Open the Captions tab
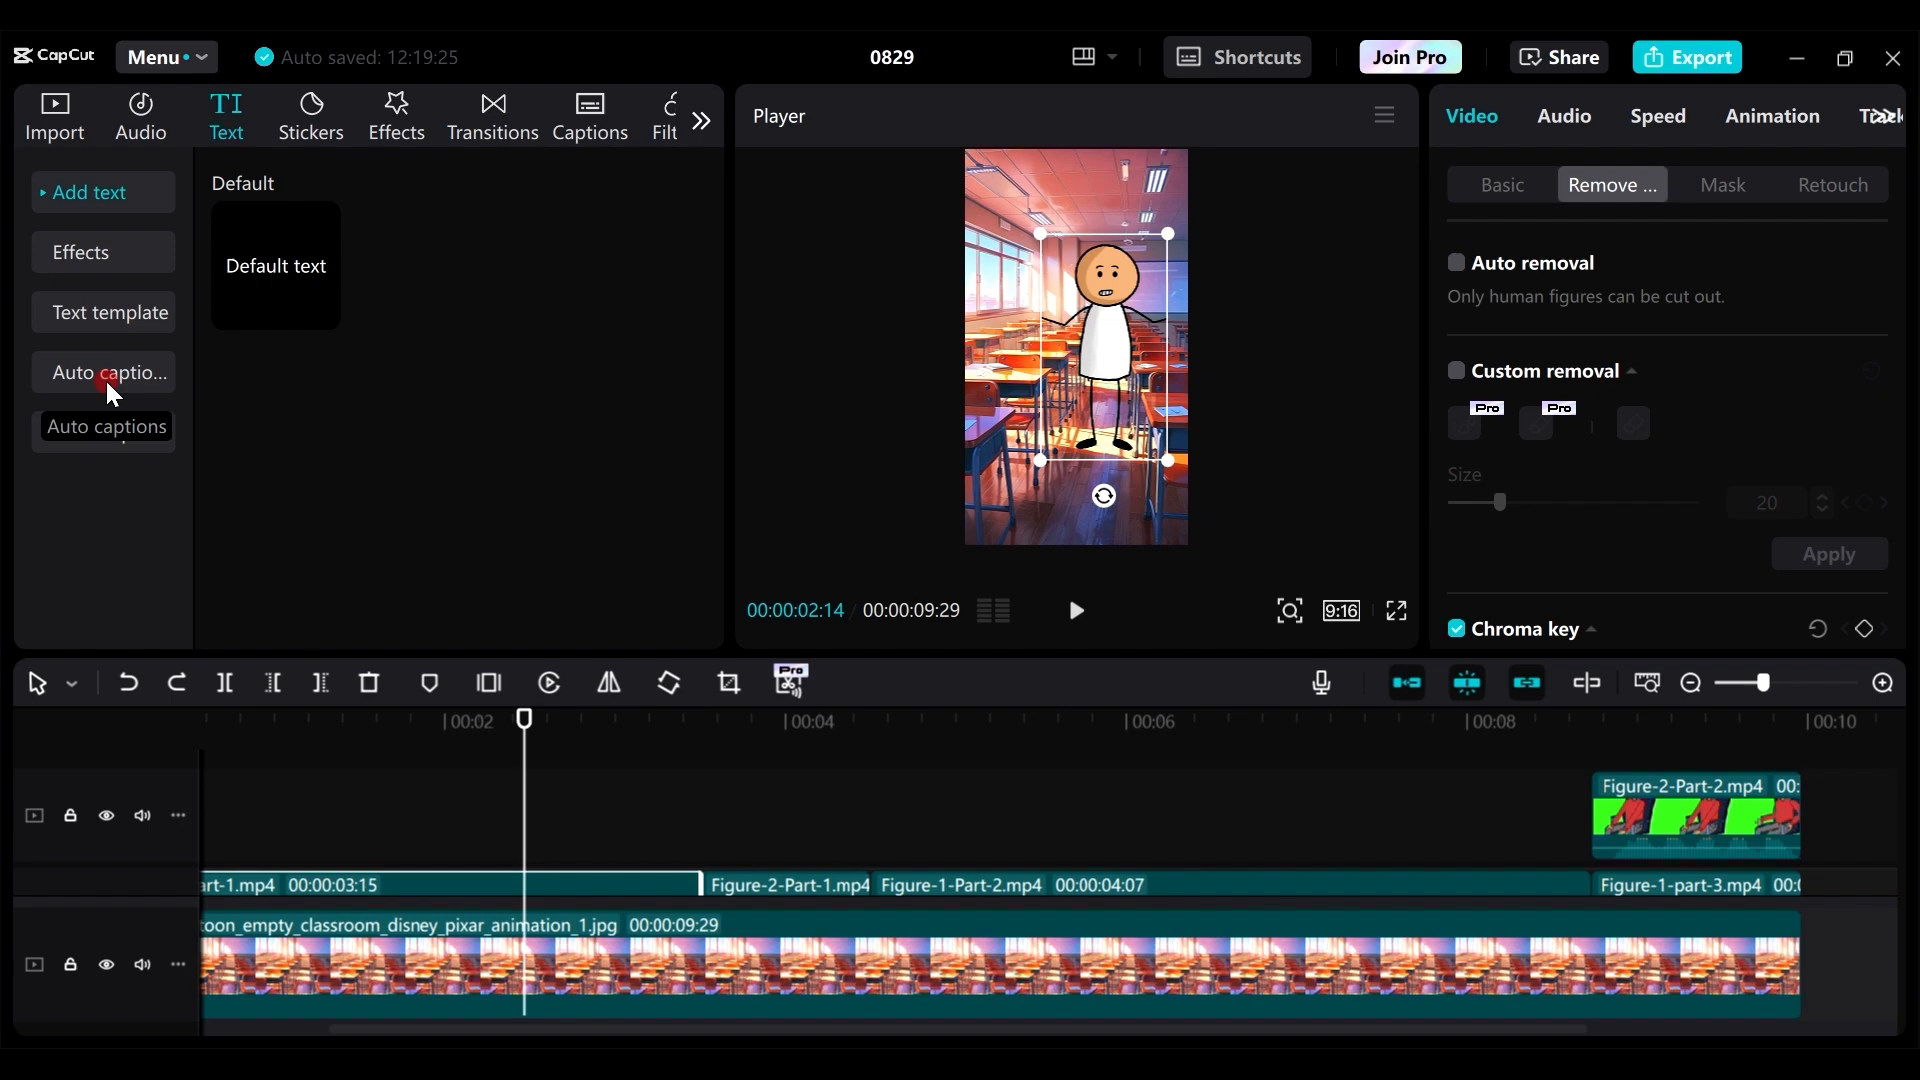 (x=590, y=117)
